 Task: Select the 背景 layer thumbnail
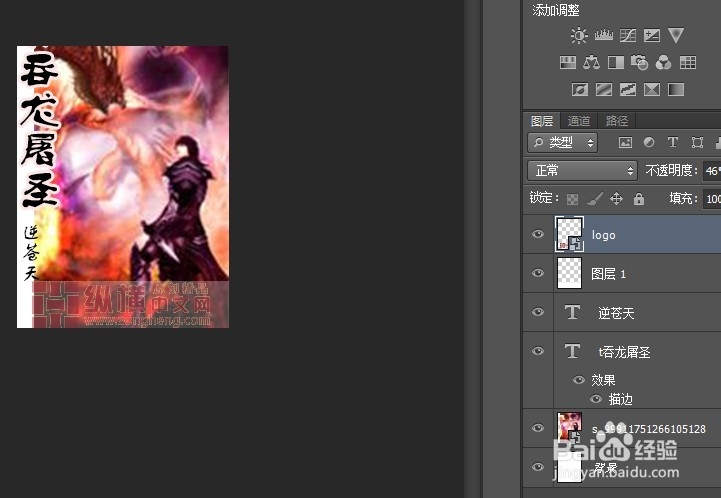tap(569, 467)
